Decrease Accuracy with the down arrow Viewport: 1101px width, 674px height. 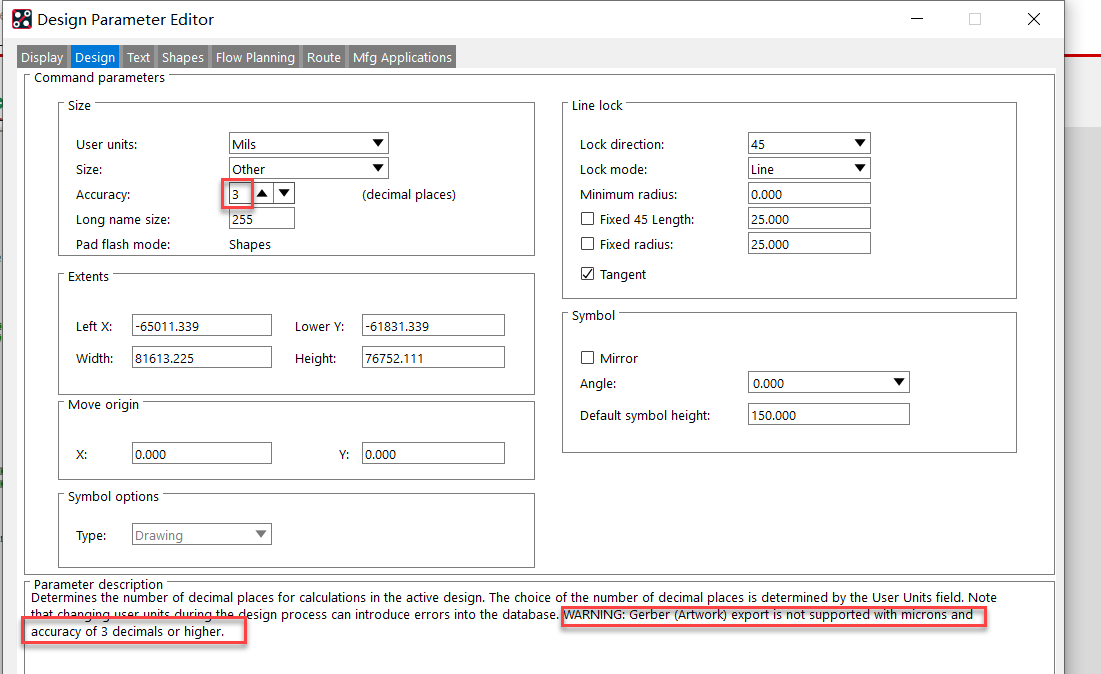pos(284,194)
